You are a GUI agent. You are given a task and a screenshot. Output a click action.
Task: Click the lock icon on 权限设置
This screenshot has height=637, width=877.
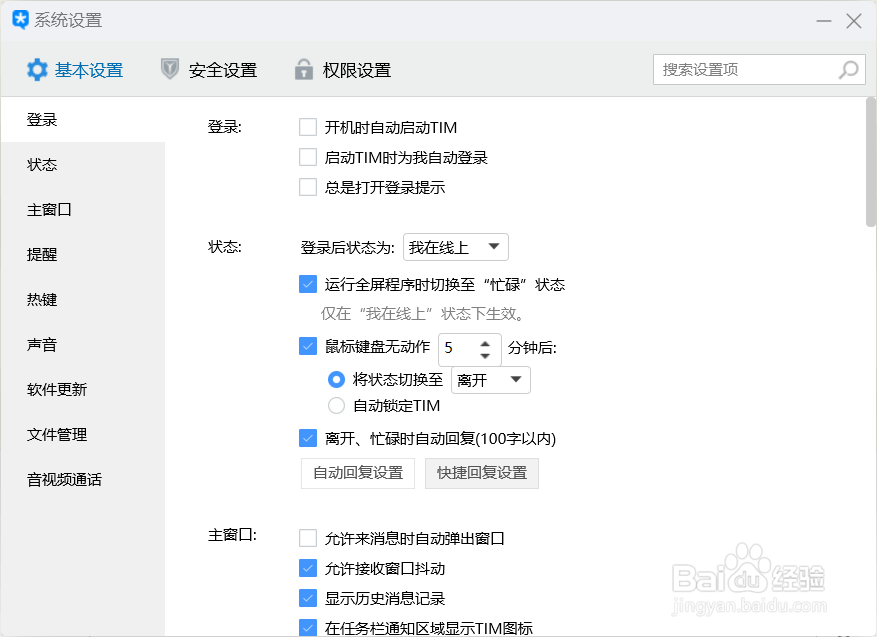pyautogui.click(x=303, y=69)
